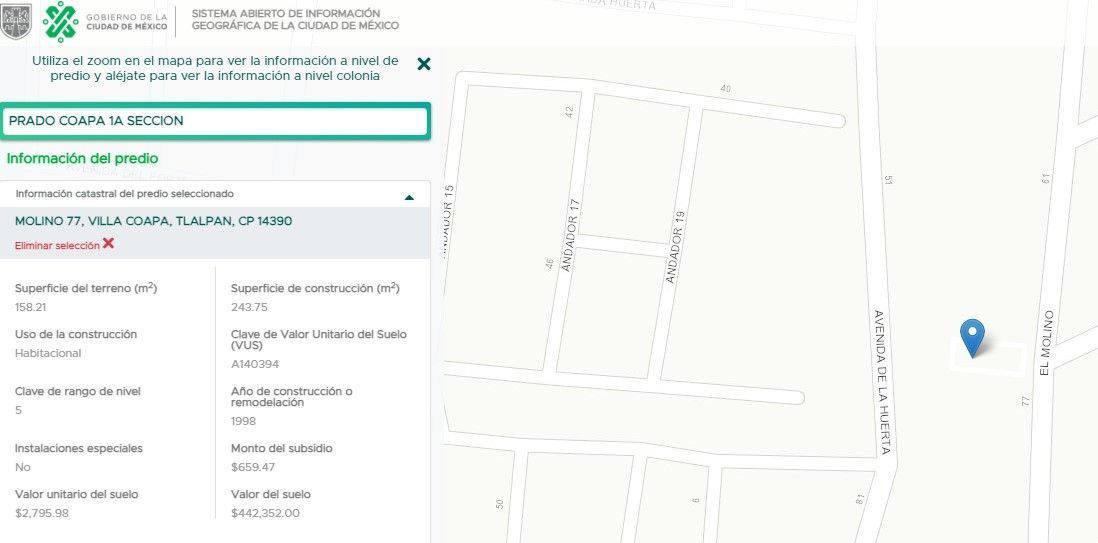Screen dimensions: 1098x543
Task: Click the AVENIDA DE LA HUERTA street label
Action: coord(883,381)
